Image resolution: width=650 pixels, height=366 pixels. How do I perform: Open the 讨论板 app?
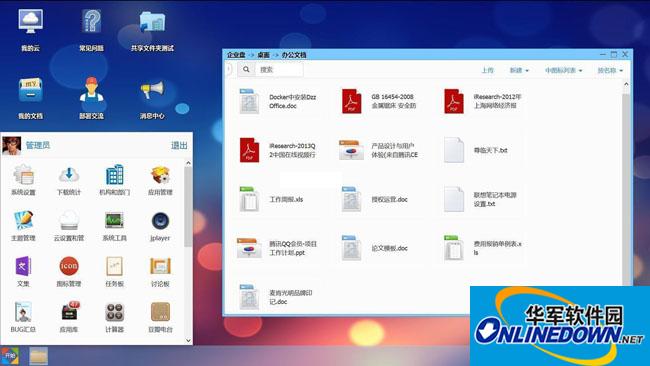(x=160, y=267)
